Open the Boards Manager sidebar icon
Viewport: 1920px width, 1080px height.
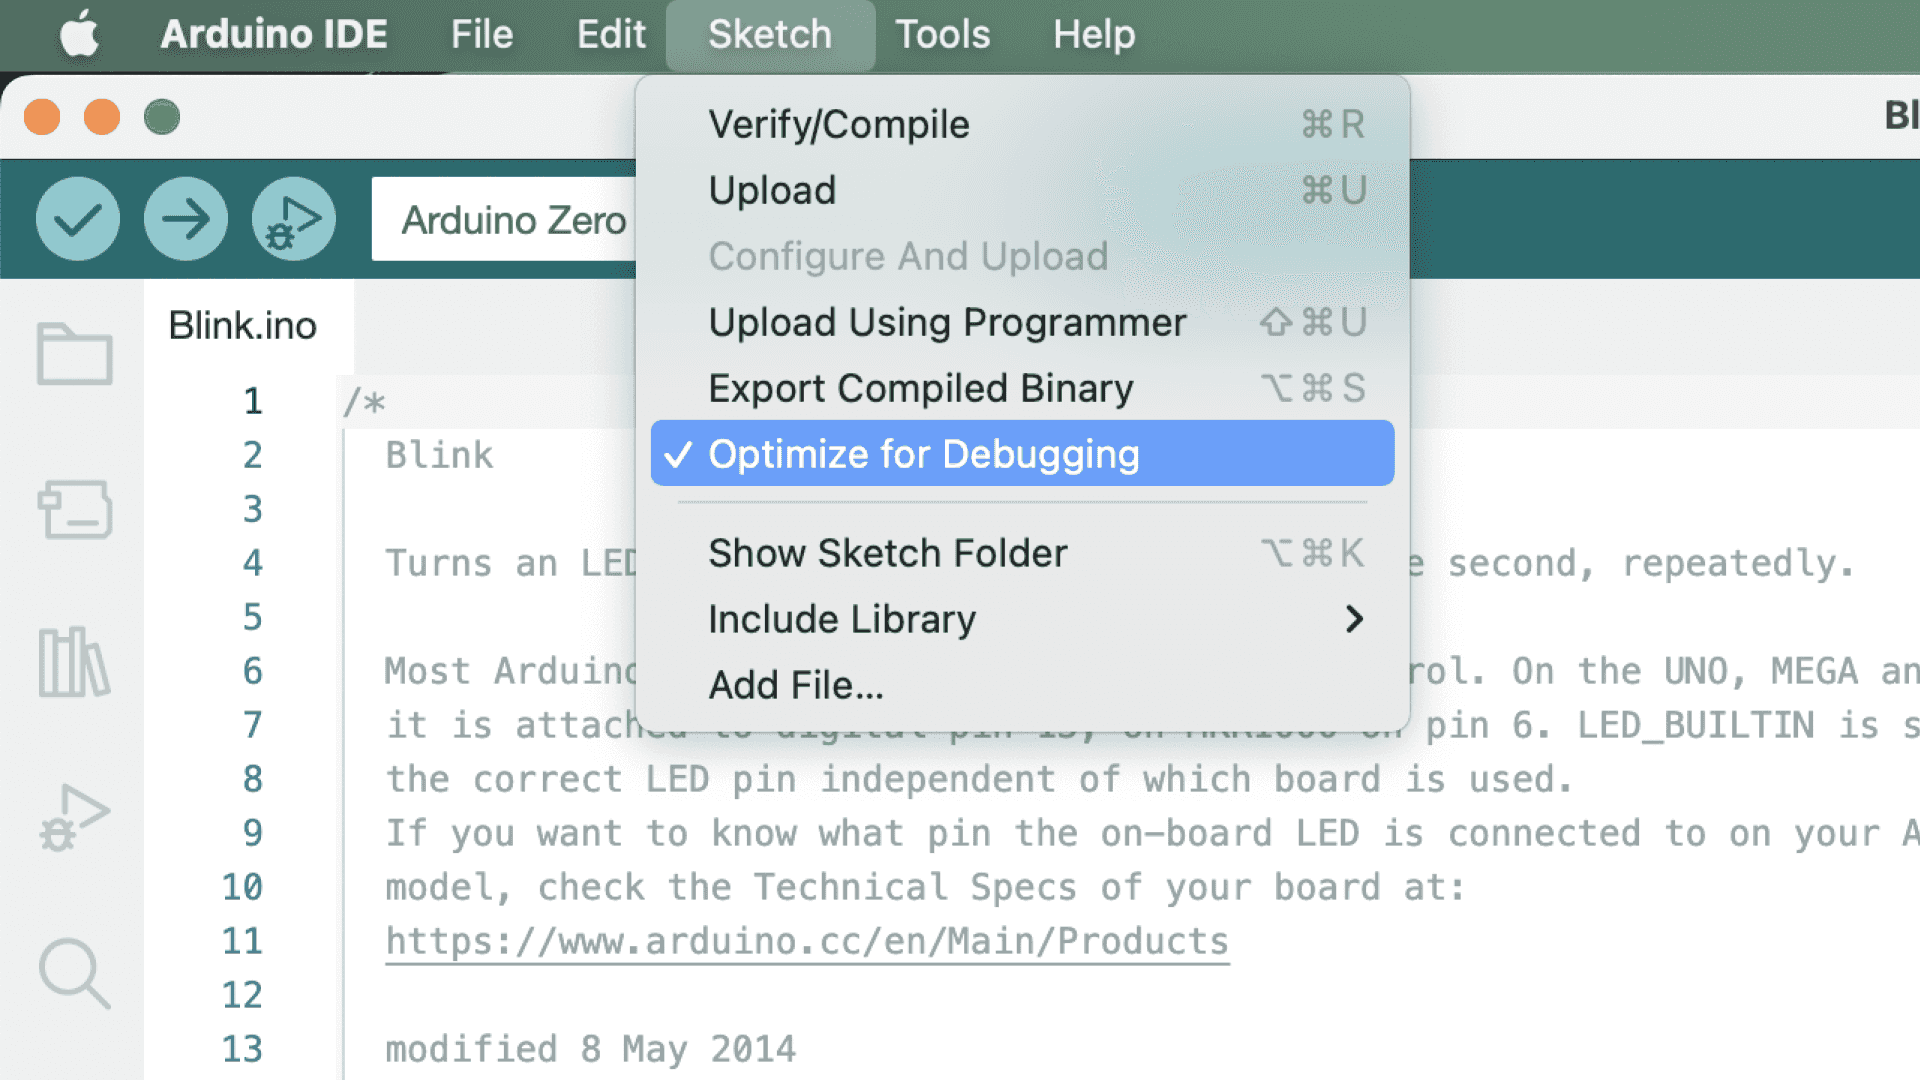click(x=75, y=509)
